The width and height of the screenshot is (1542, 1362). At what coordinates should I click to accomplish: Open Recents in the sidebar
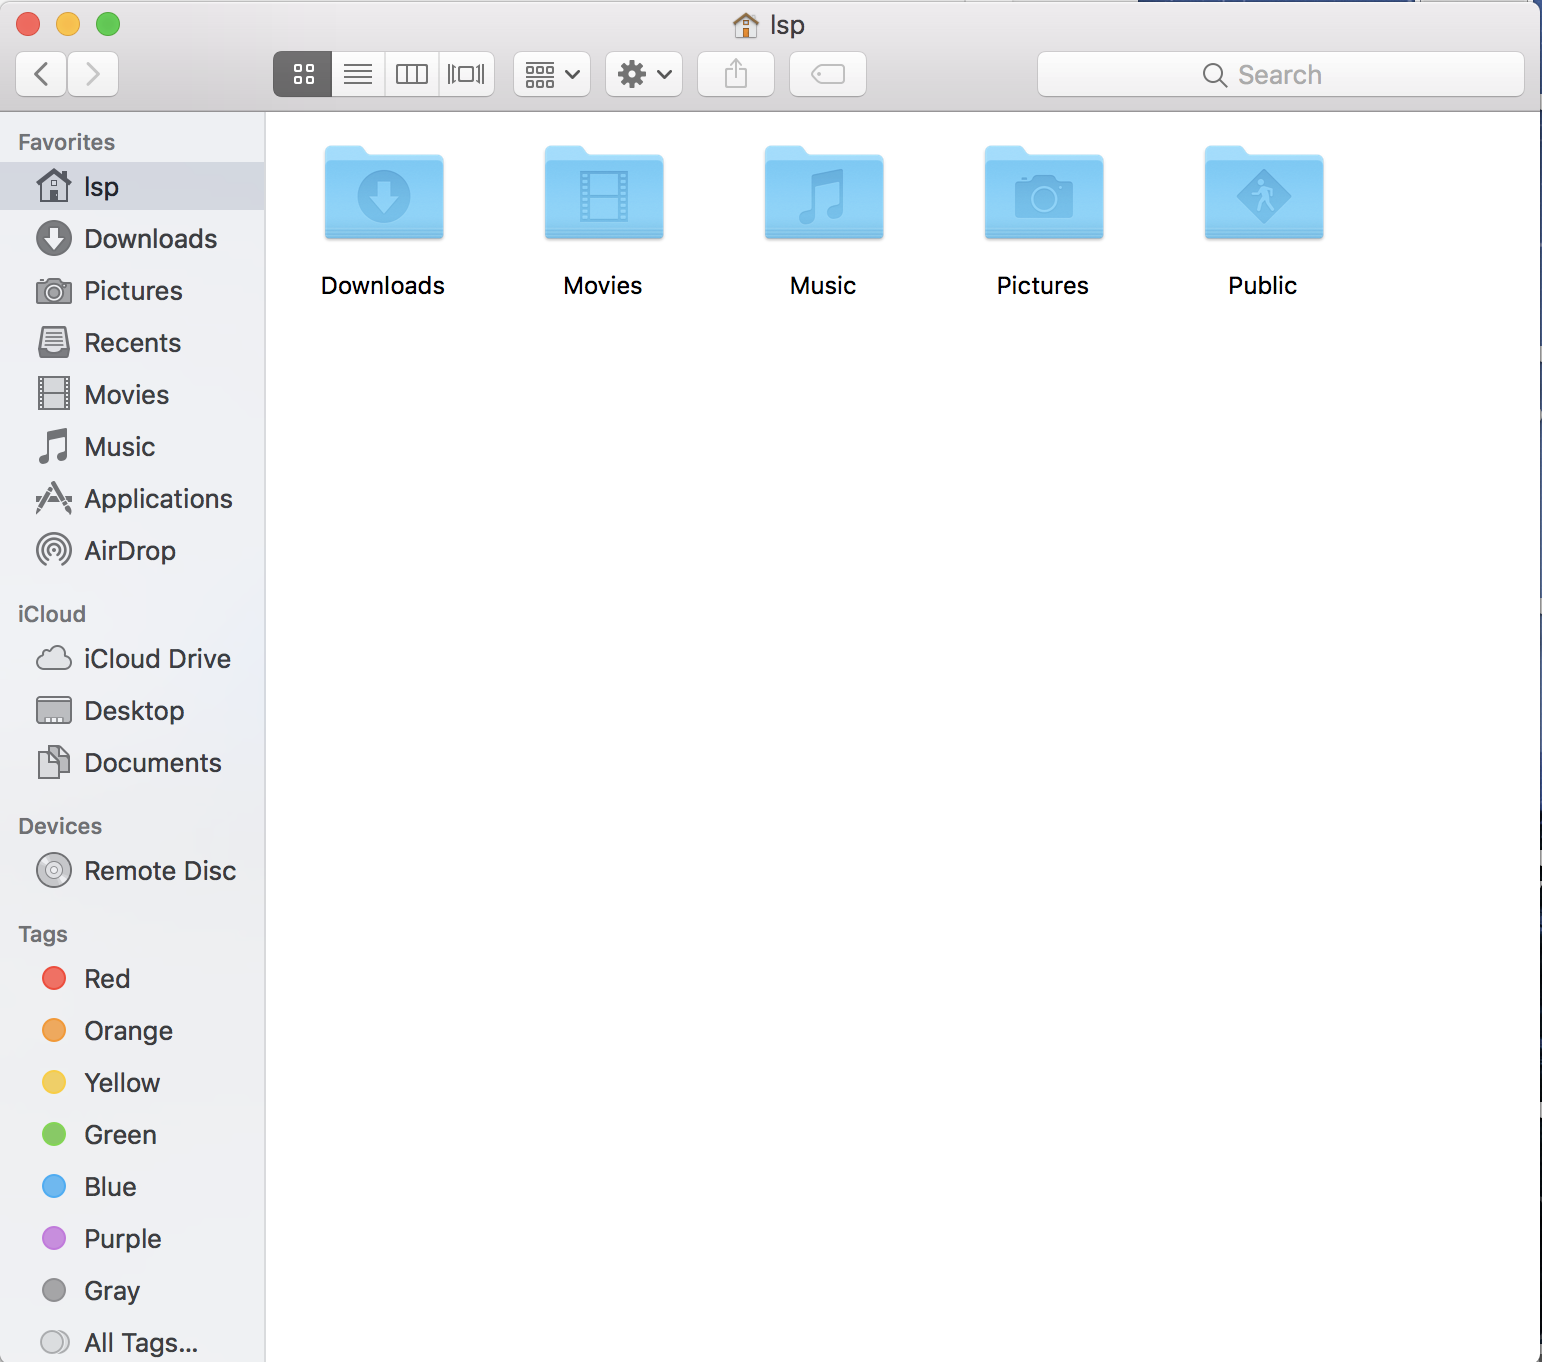(132, 342)
